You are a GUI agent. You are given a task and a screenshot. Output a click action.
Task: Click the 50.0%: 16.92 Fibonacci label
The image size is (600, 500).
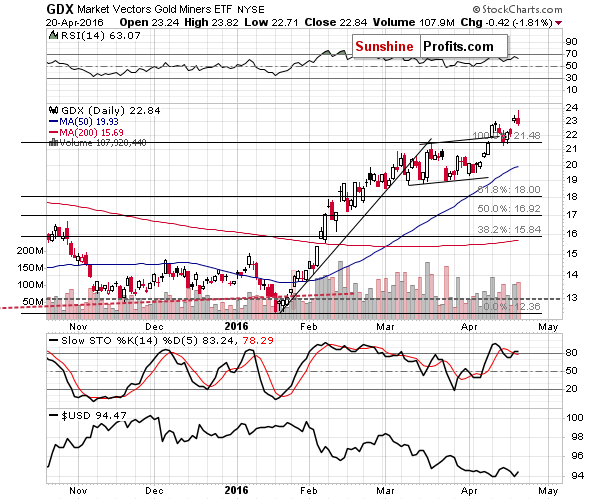coord(509,209)
